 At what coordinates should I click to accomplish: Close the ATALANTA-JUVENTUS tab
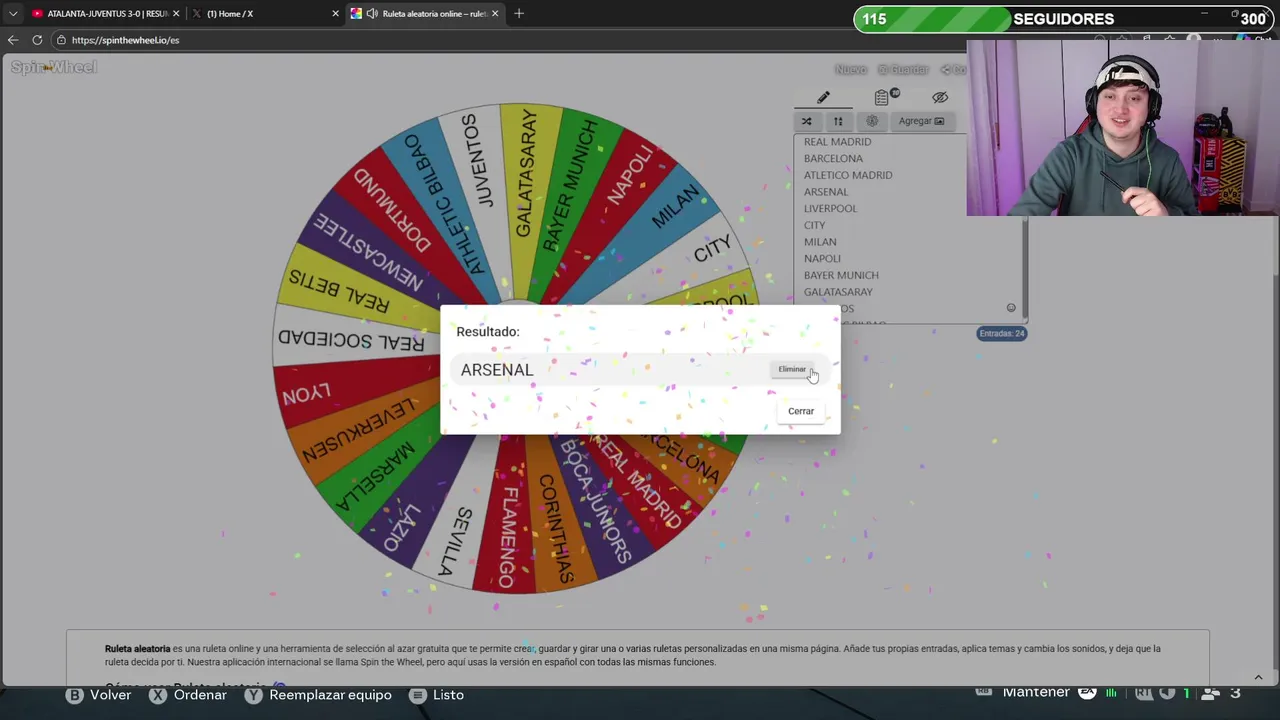[176, 14]
